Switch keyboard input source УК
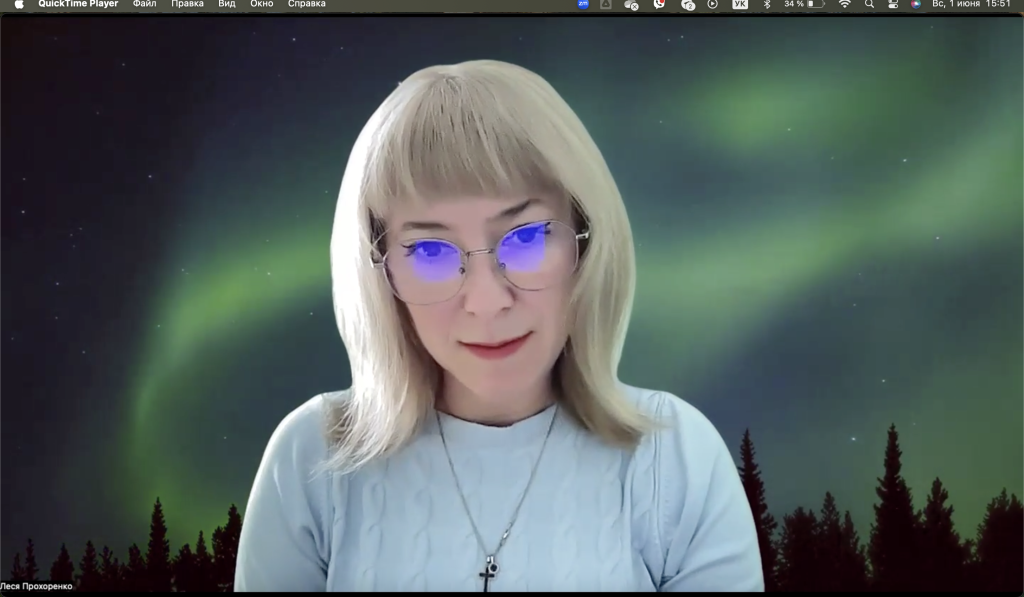Image resolution: width=1024 pixels, height=597 pixels. click(x=740, y=4)
